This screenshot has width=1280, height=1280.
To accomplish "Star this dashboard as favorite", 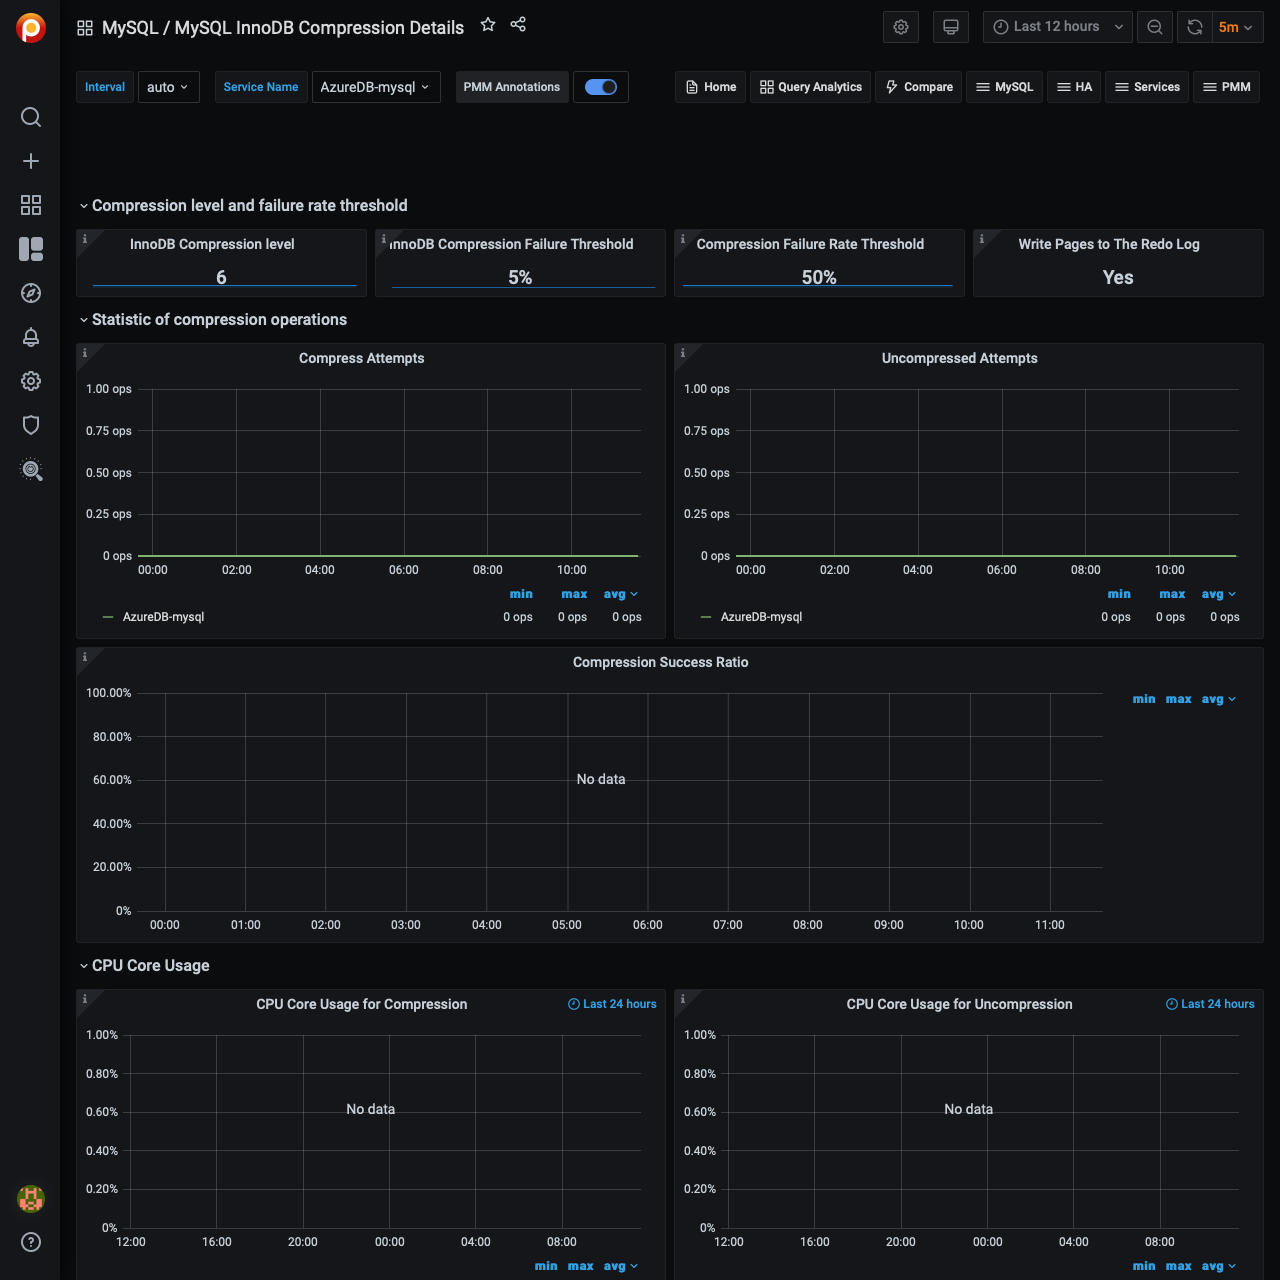I will click(x=488, y=25).
